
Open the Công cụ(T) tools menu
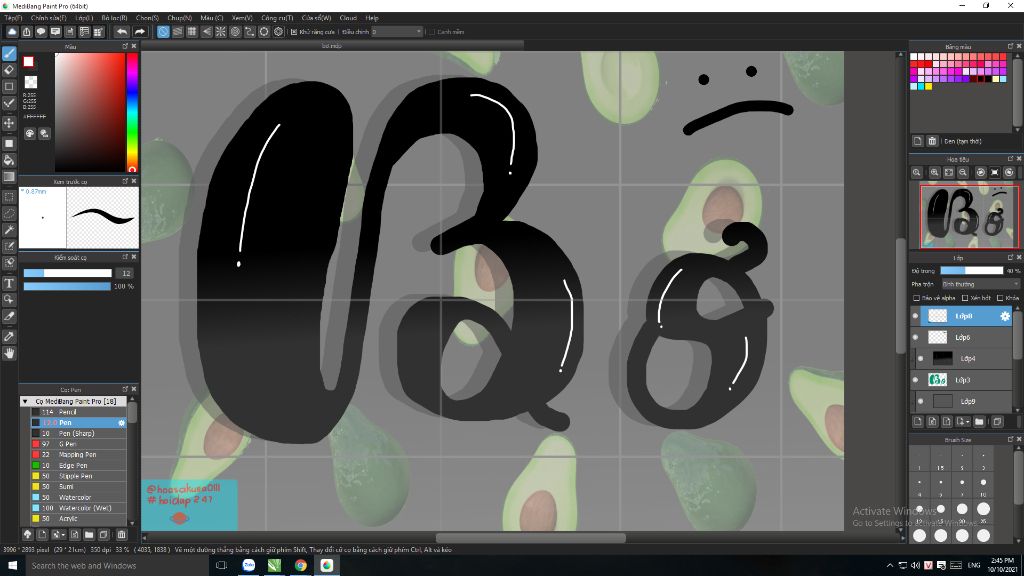click(x=277, y=18)
